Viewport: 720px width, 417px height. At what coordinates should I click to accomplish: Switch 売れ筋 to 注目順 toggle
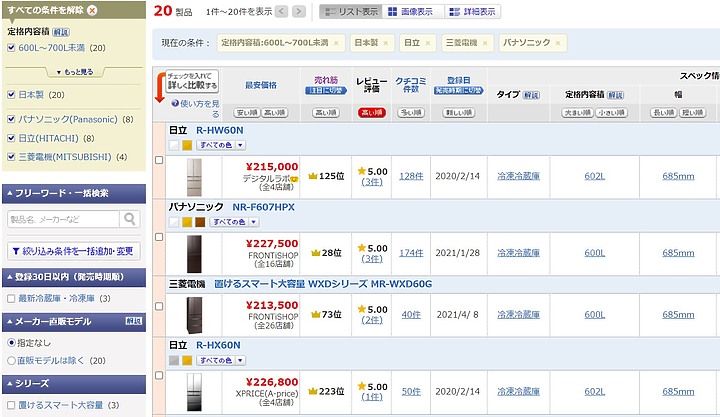(x=326, y=91)
